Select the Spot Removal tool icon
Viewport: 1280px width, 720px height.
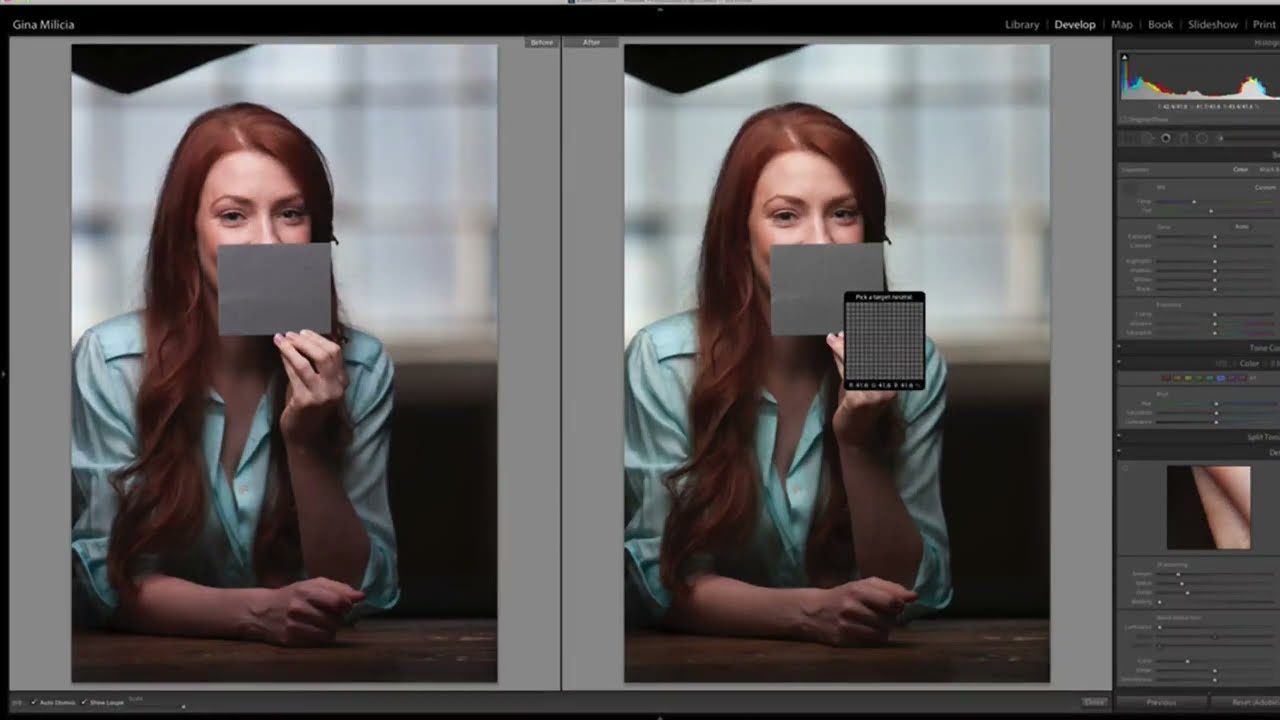[x=1147, y=138]
